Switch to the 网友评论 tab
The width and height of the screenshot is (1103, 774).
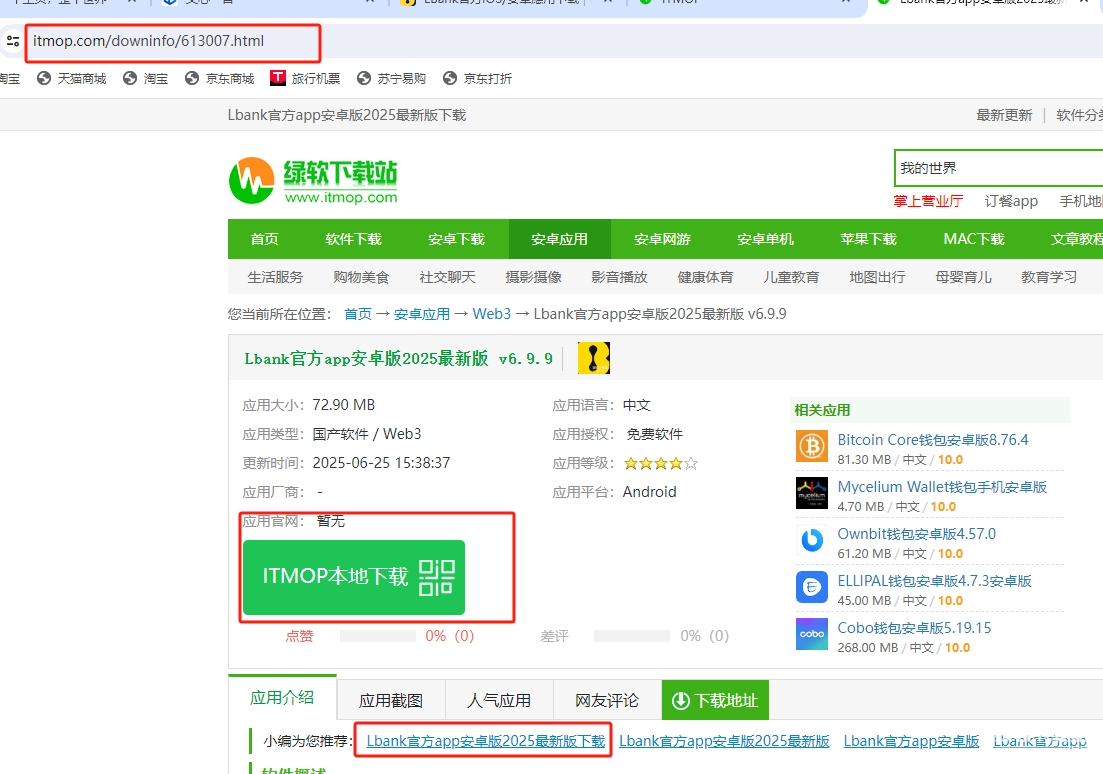(607, 700)
